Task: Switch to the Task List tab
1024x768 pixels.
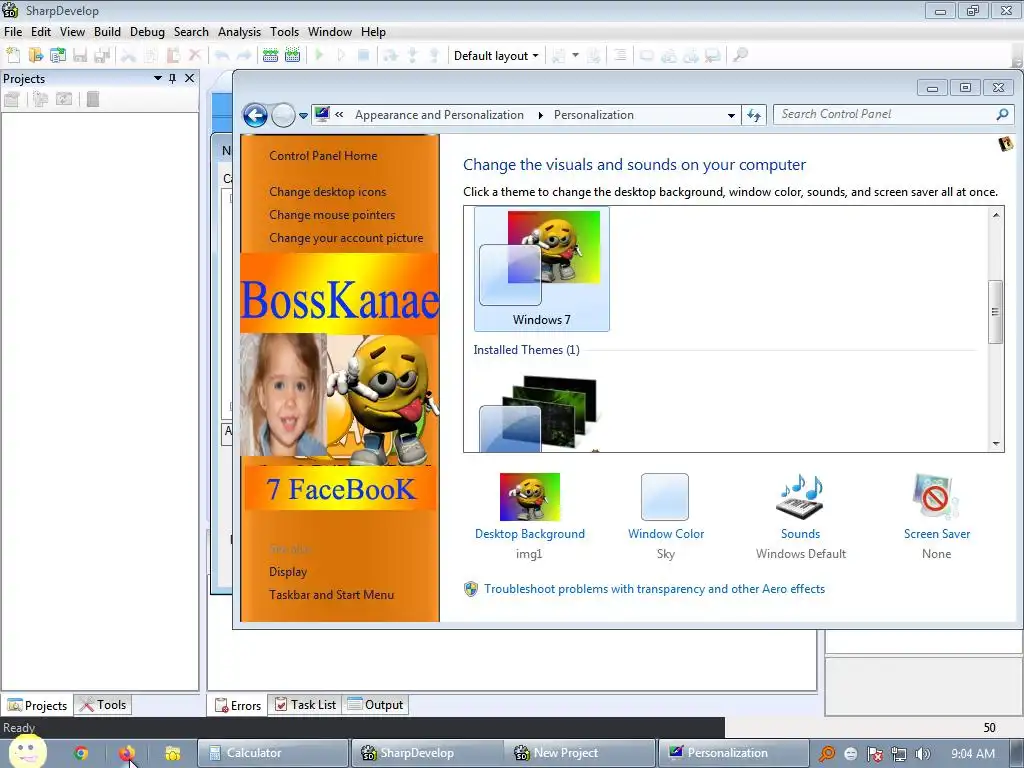Action: click(305, 705)
